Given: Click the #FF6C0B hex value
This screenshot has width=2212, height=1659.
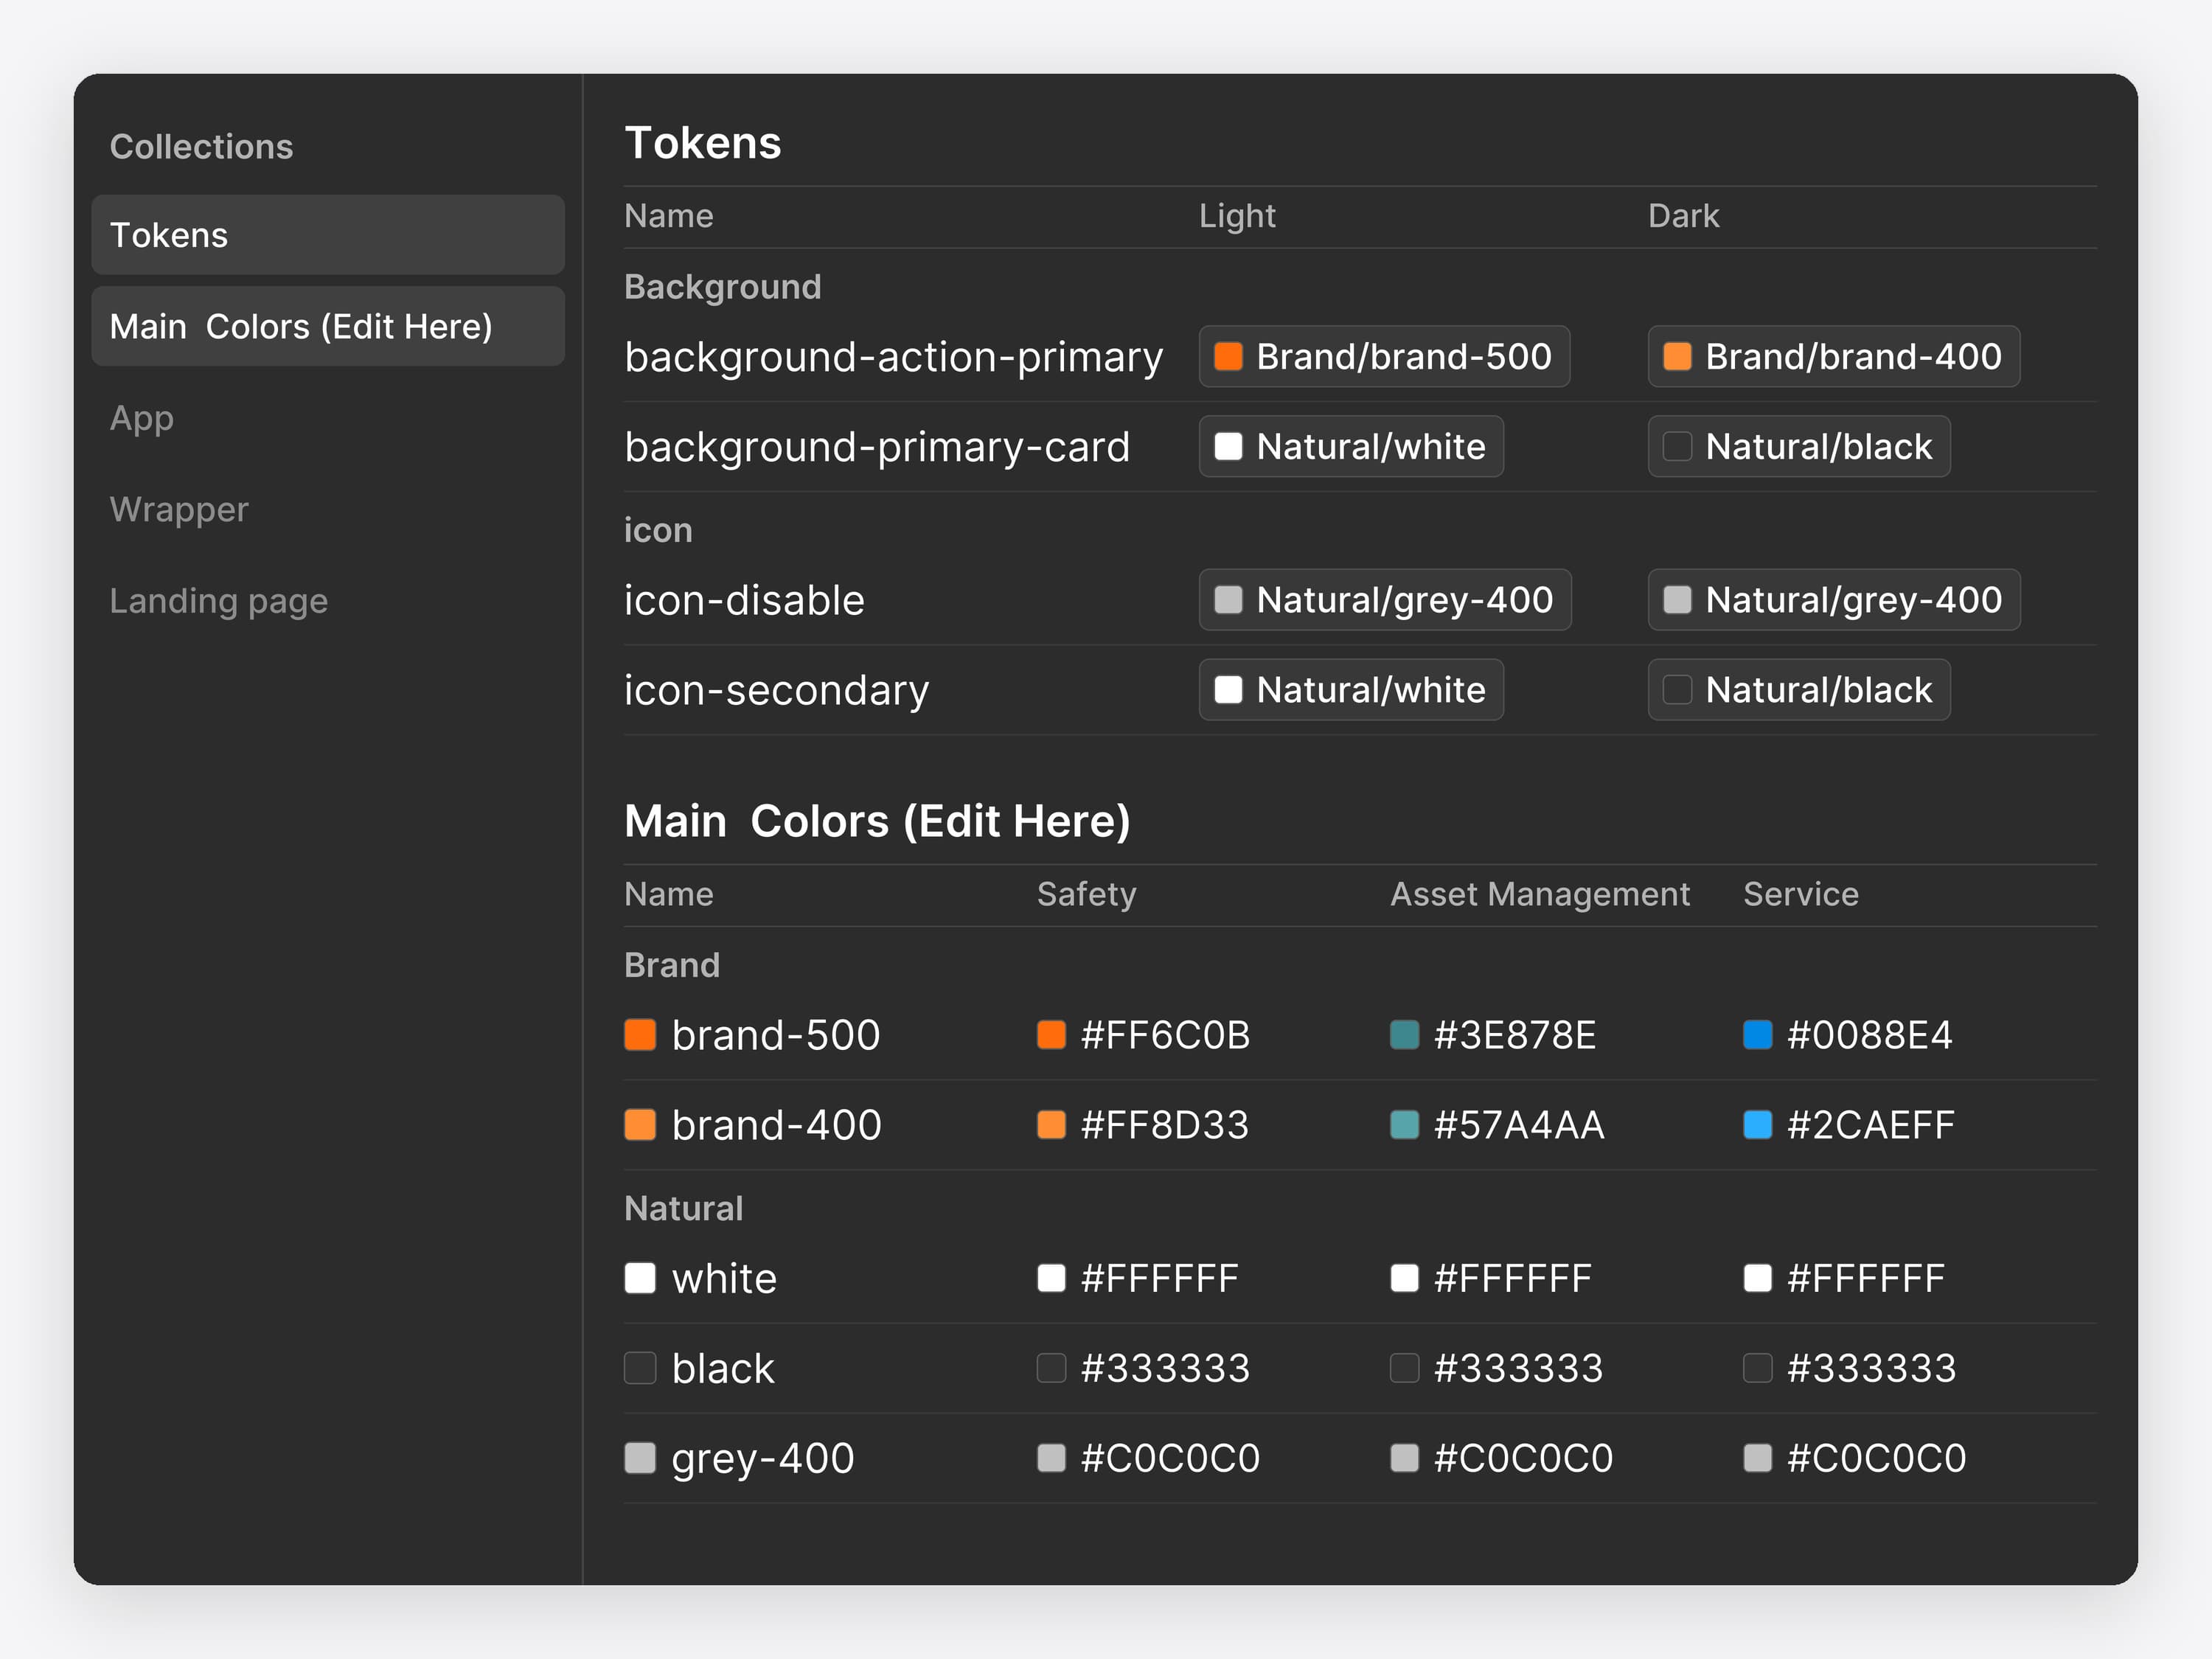Looking at the screenshot, I should (1166, 1035).
